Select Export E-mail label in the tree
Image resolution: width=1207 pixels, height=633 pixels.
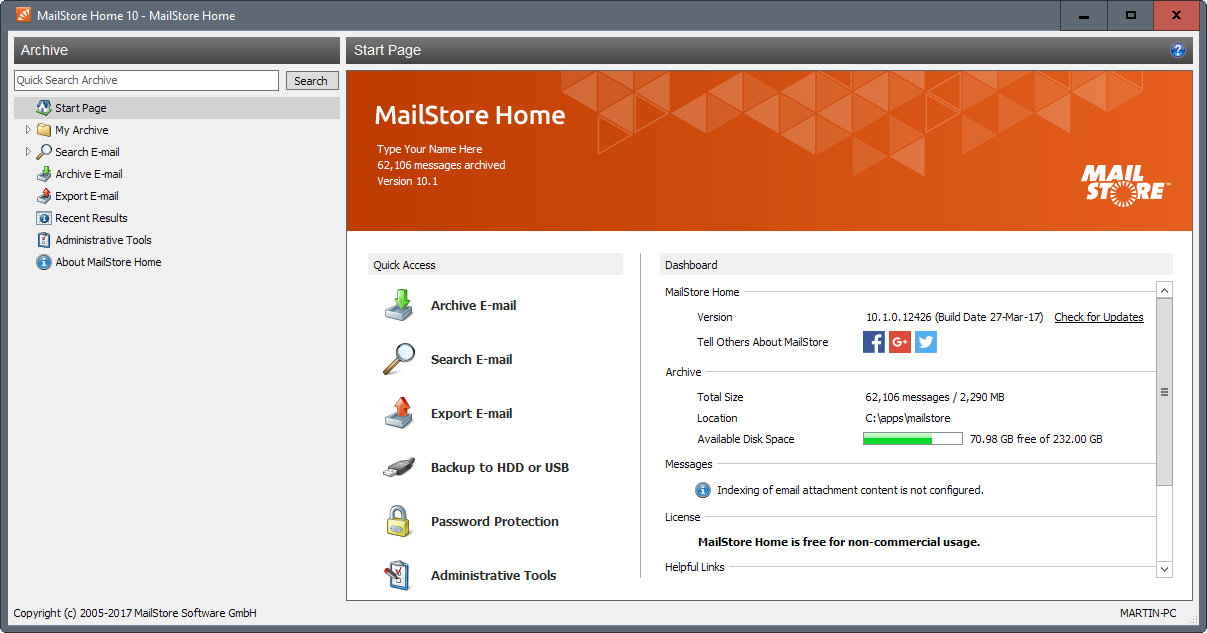[x=87, y=196]
